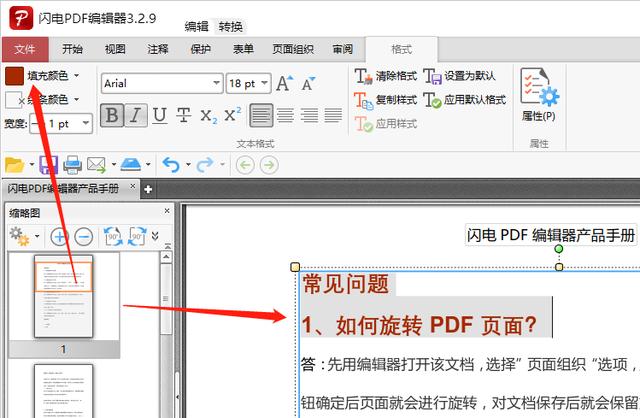Close the 缩略图 thumbnail panel
The height and width of the screenshot is (418, 640).
point(167,211)
